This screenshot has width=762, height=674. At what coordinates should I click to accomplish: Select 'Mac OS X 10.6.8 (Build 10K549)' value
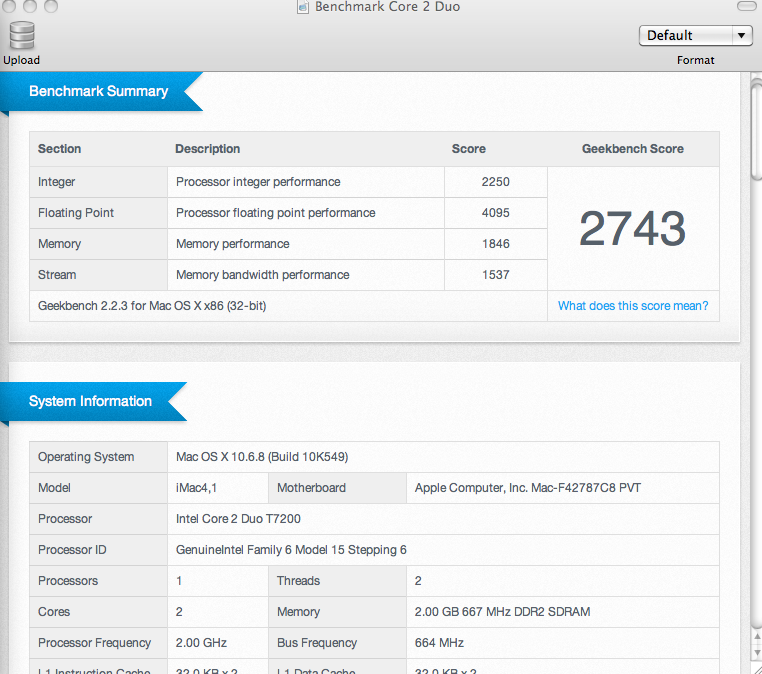coord(262,457)
